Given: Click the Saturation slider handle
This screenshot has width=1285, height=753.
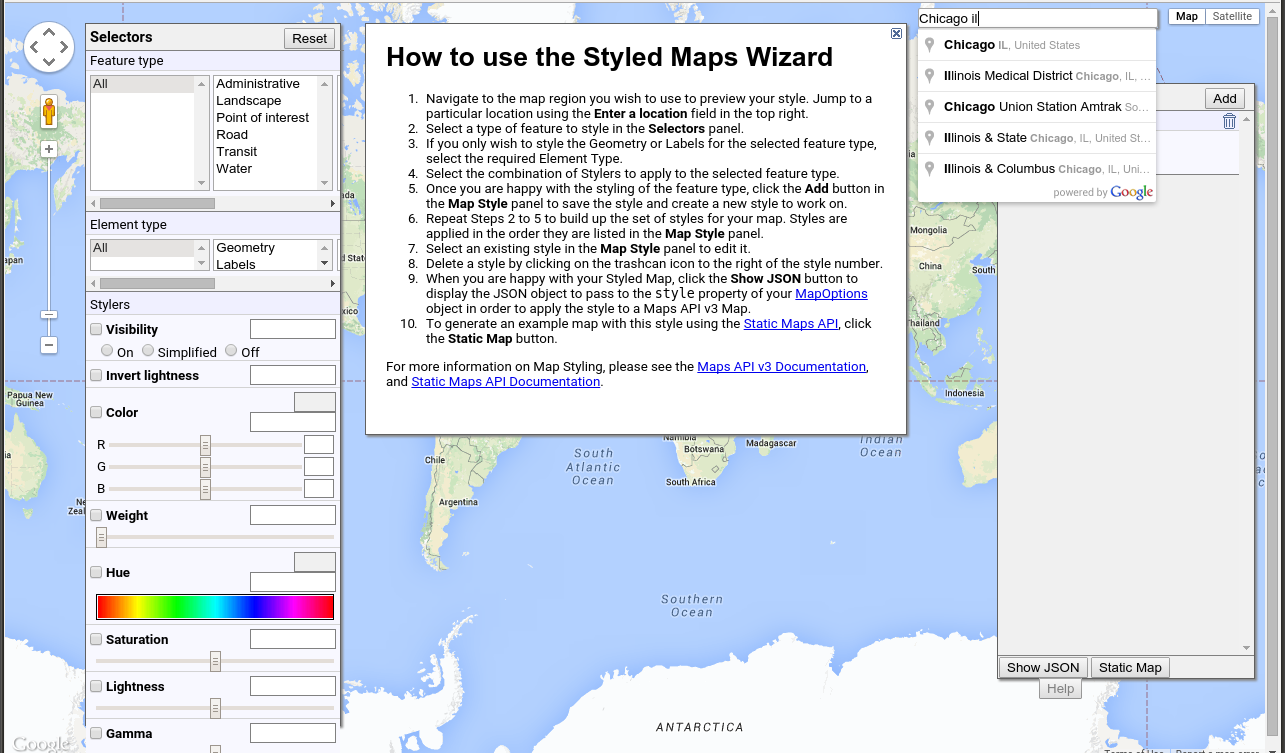Looking at the screenshot, I should point(215,661).
